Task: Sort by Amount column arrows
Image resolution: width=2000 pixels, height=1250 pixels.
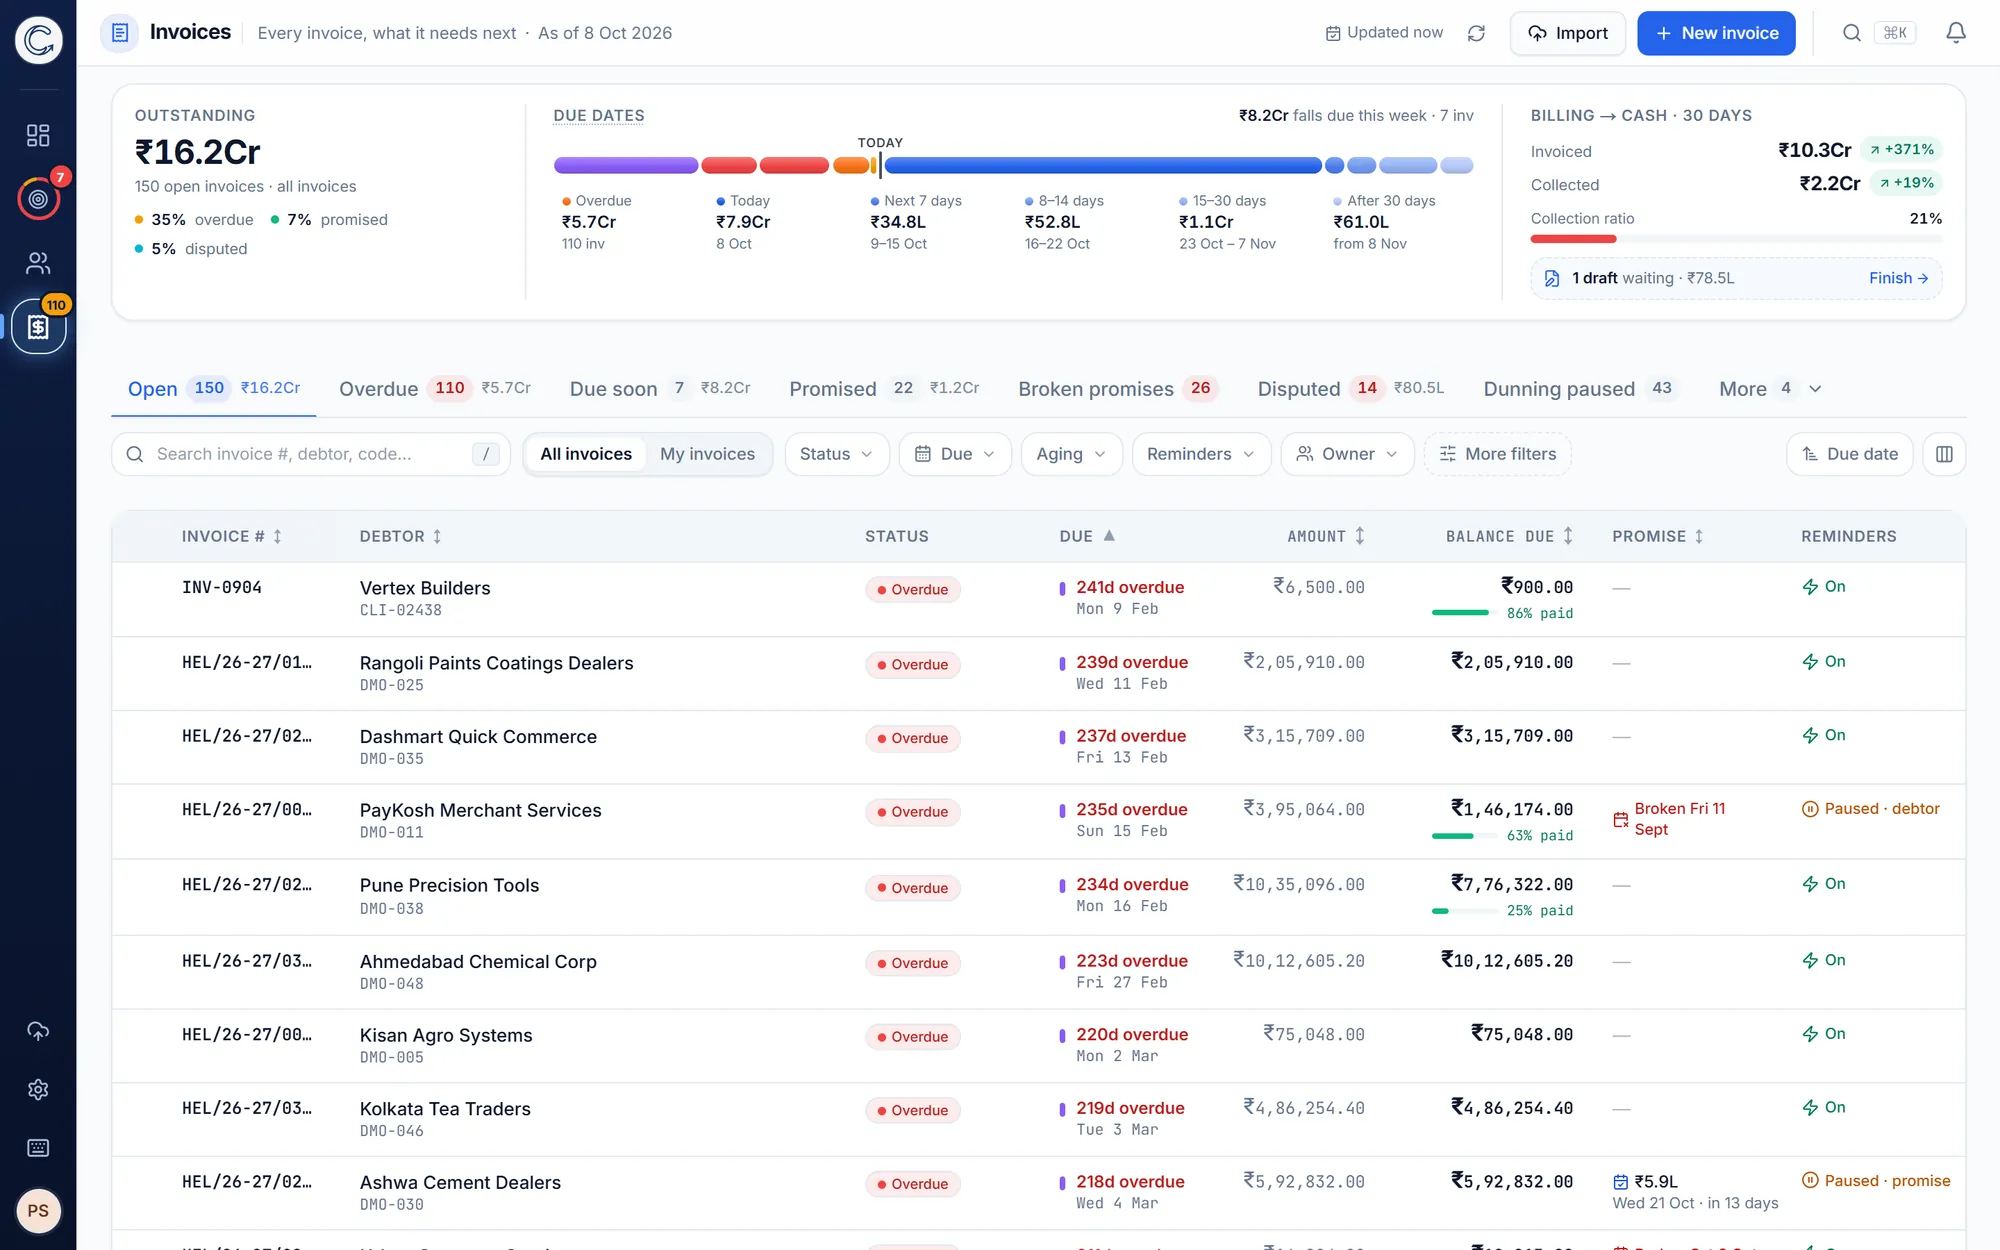Action: 1360,536
